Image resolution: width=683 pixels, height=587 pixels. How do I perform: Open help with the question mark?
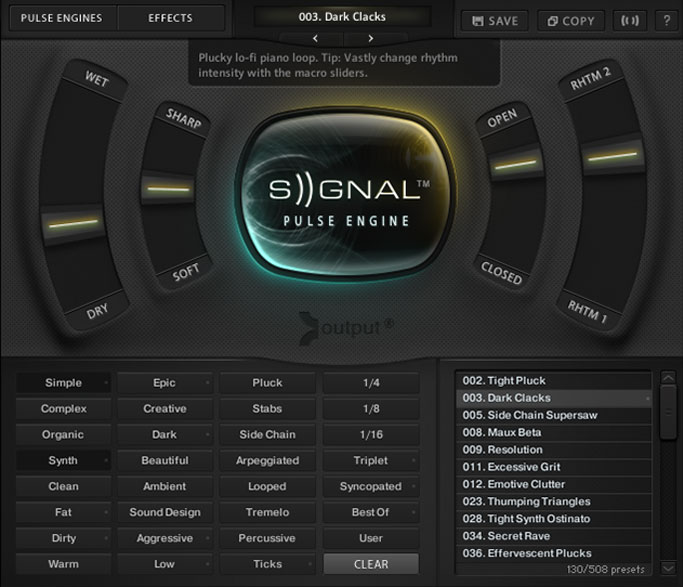(666, 21)
